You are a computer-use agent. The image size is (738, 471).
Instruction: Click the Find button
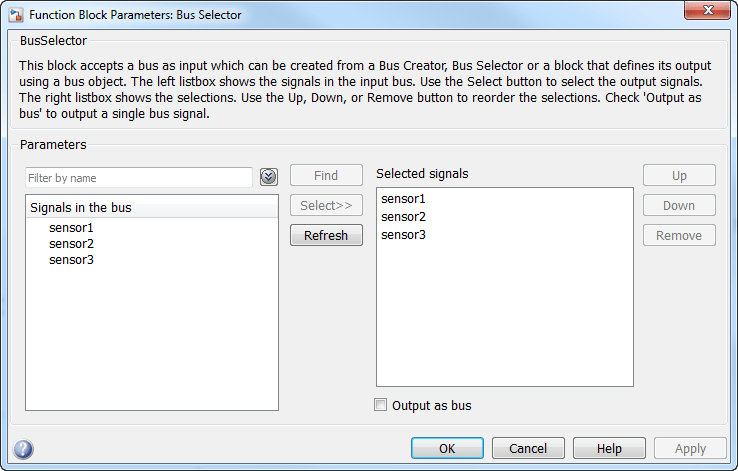point(326,175)
